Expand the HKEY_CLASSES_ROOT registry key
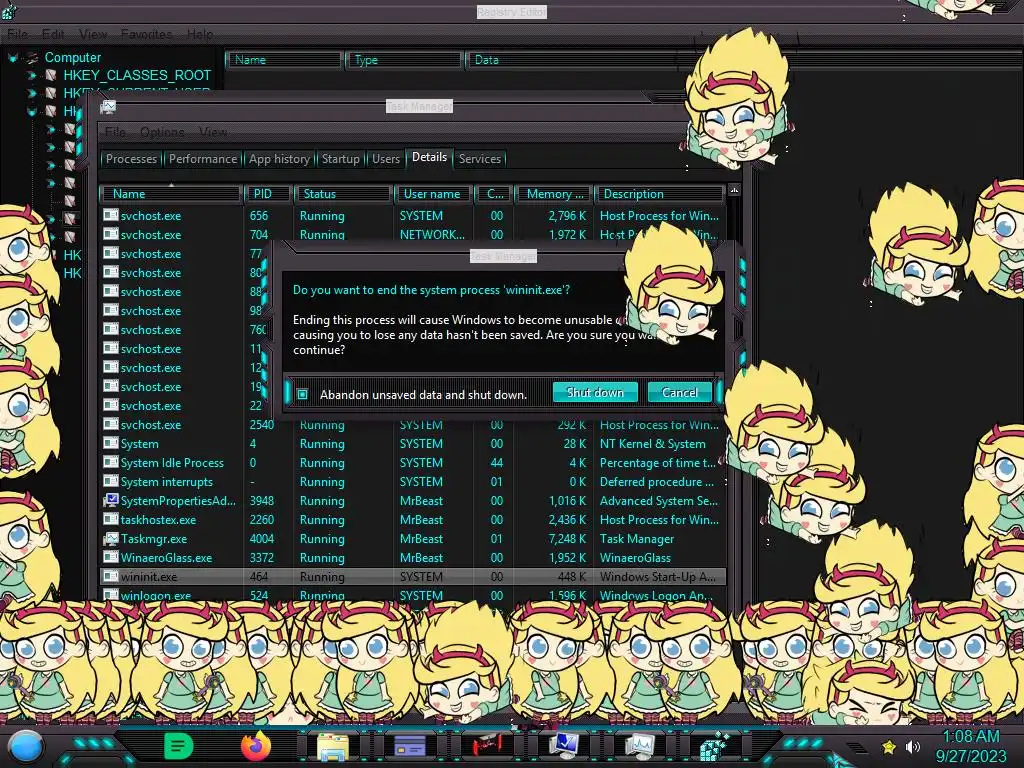 coord(31,76)
